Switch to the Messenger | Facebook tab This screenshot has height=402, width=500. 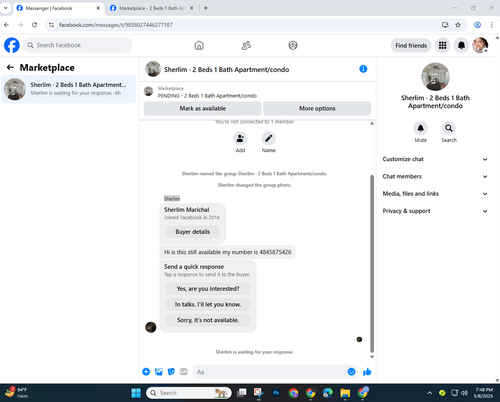pos(58,8)
